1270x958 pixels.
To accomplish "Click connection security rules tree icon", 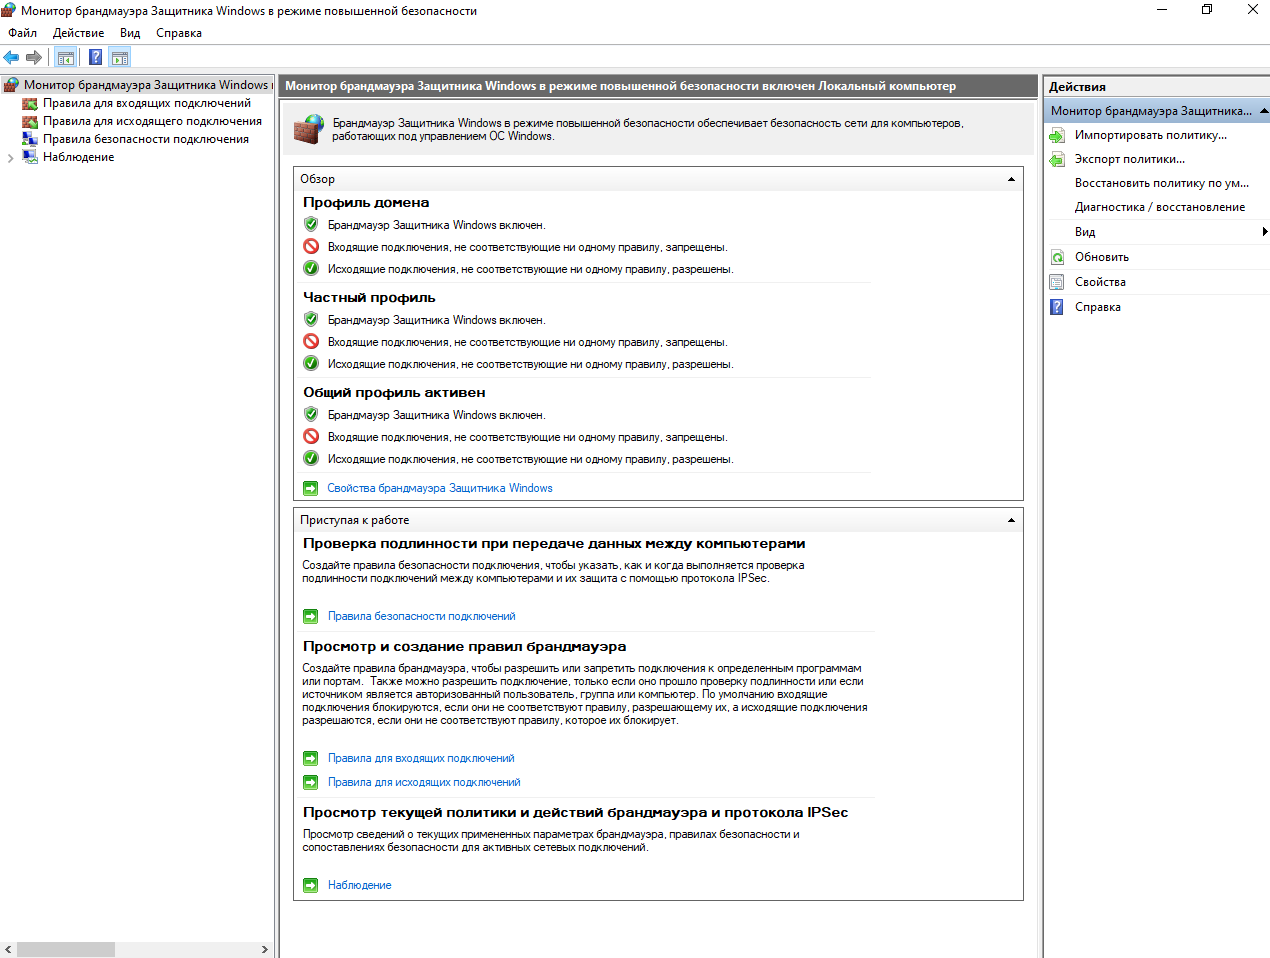I will pyautogui.click(x=30, y=139).
